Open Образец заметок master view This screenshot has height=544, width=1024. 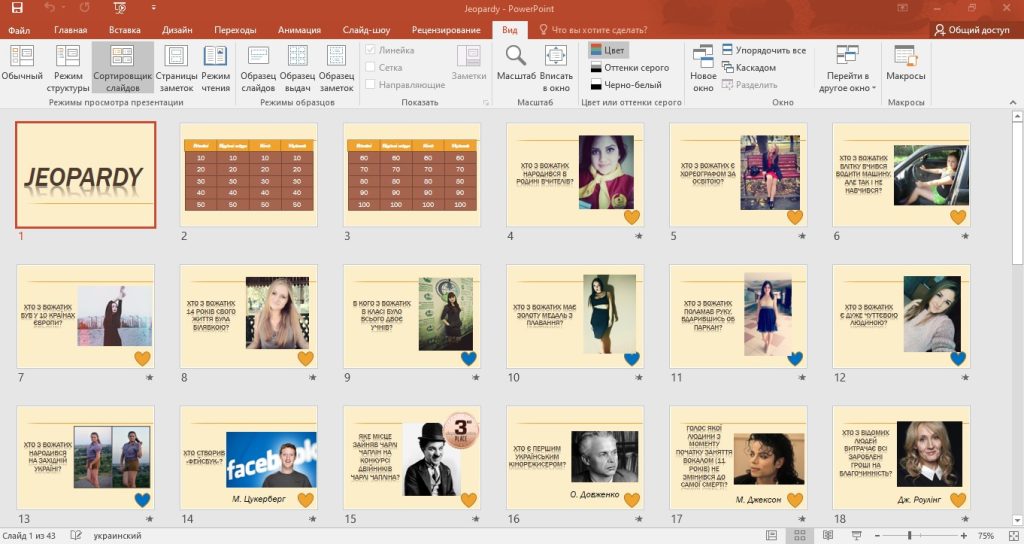coord(336,69)
